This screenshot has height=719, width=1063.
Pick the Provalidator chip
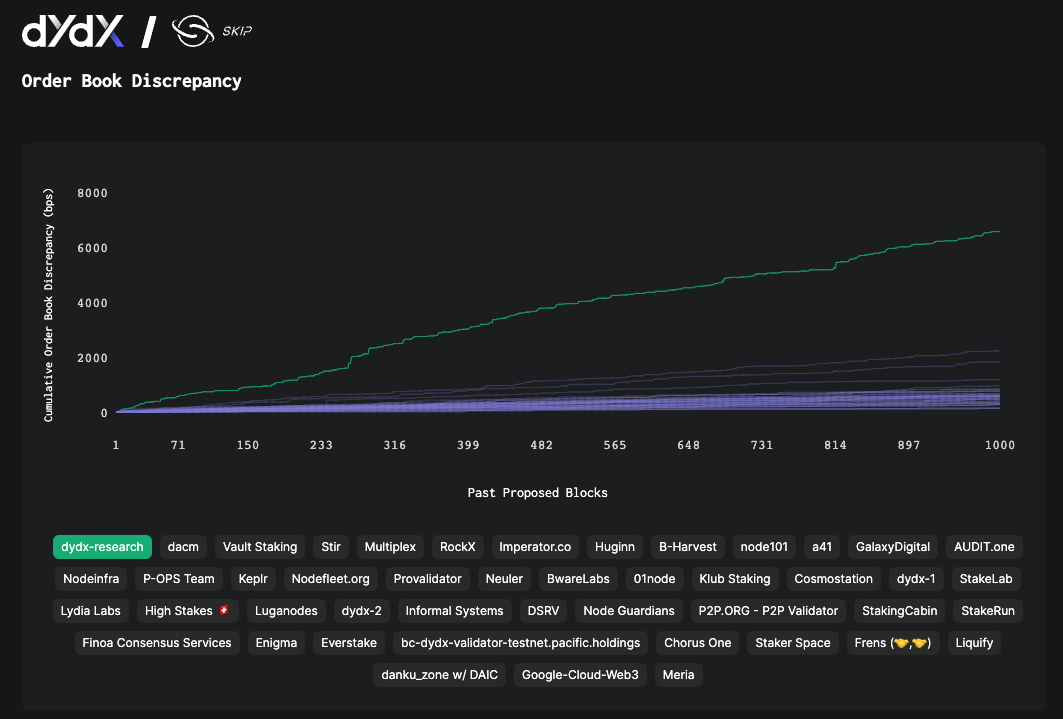tap(427, 579)
